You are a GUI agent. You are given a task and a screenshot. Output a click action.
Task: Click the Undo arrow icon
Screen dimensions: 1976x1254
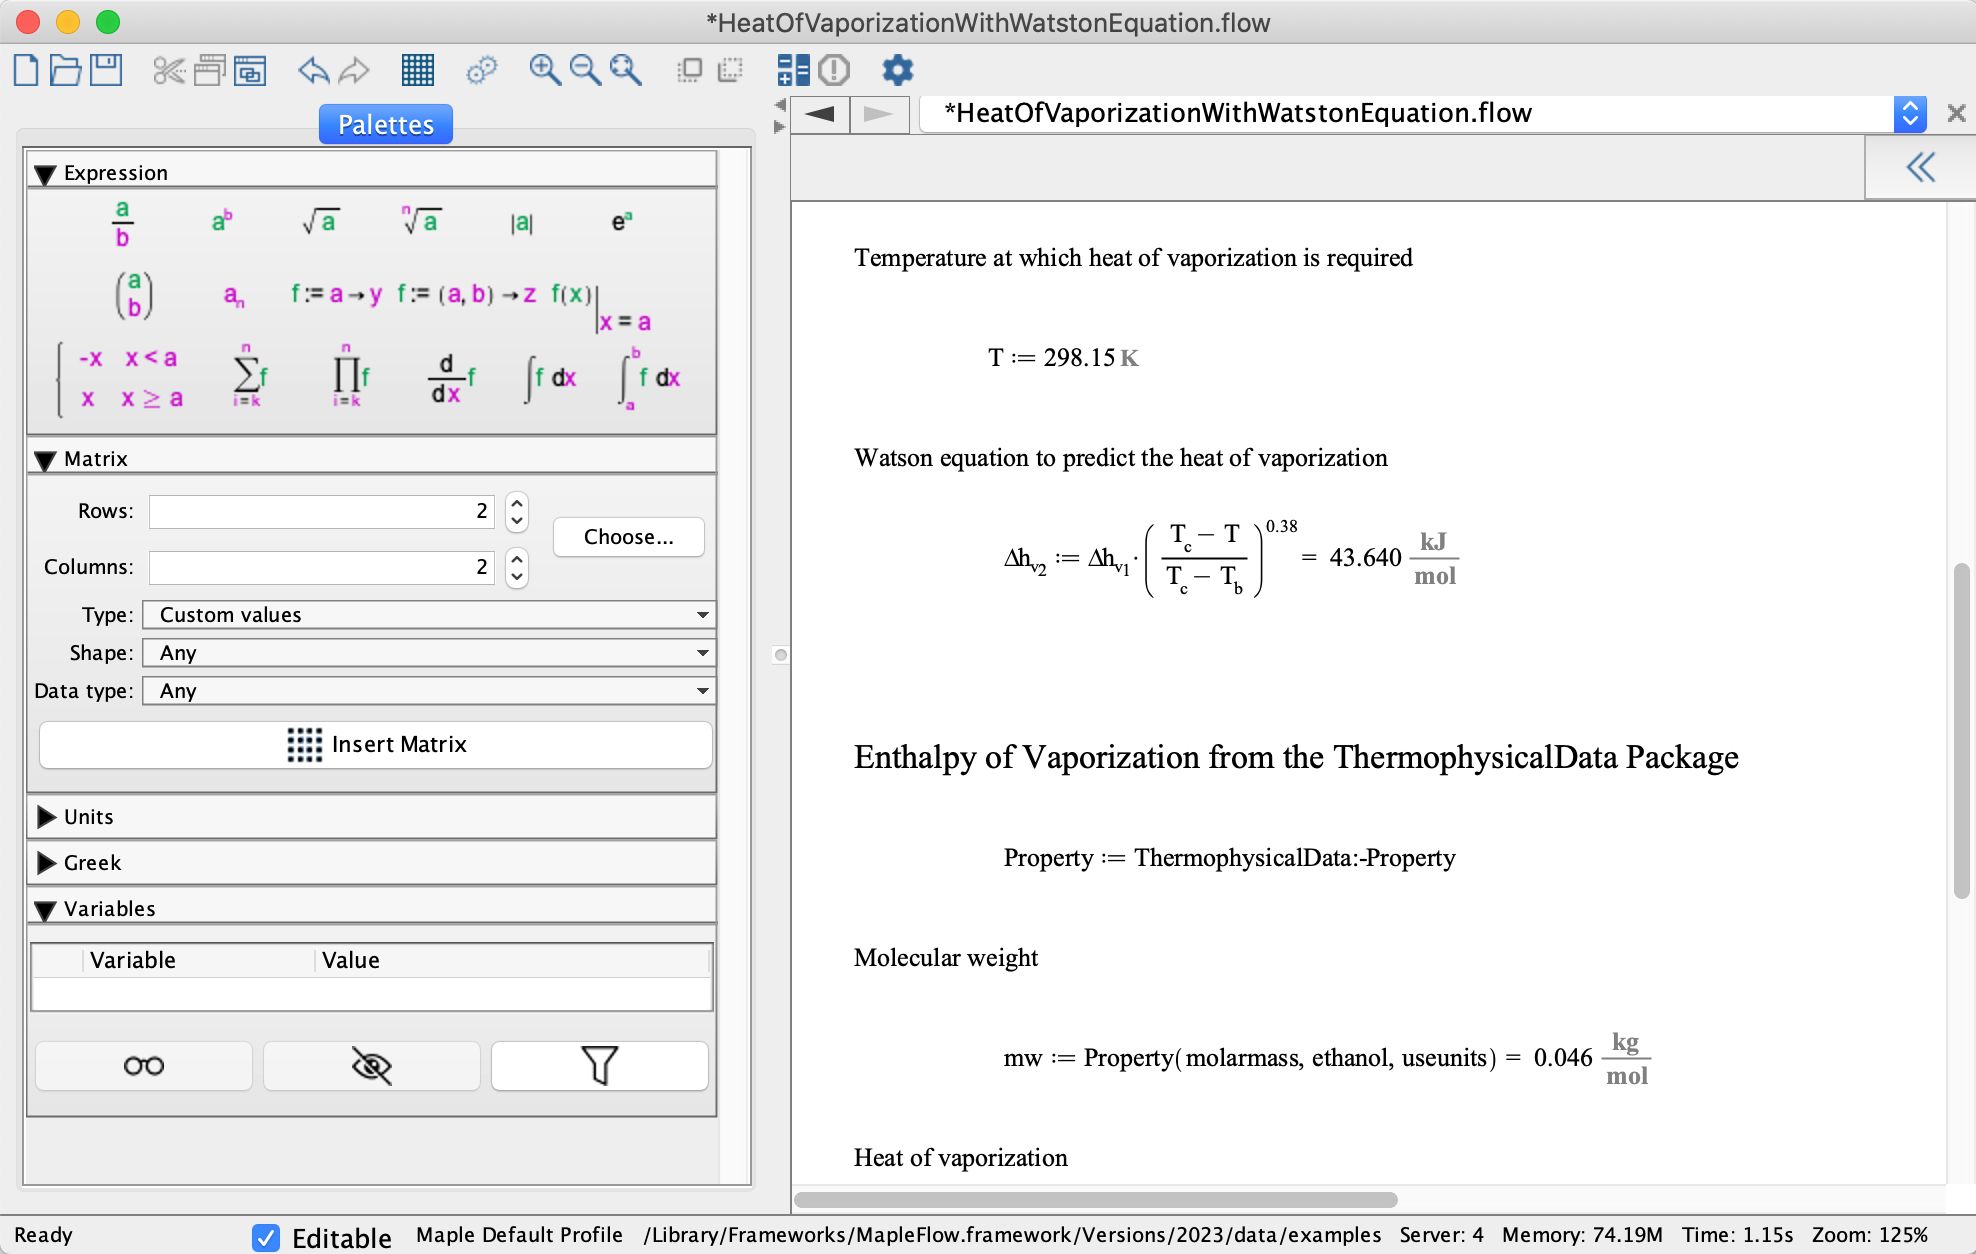[313, 70]
